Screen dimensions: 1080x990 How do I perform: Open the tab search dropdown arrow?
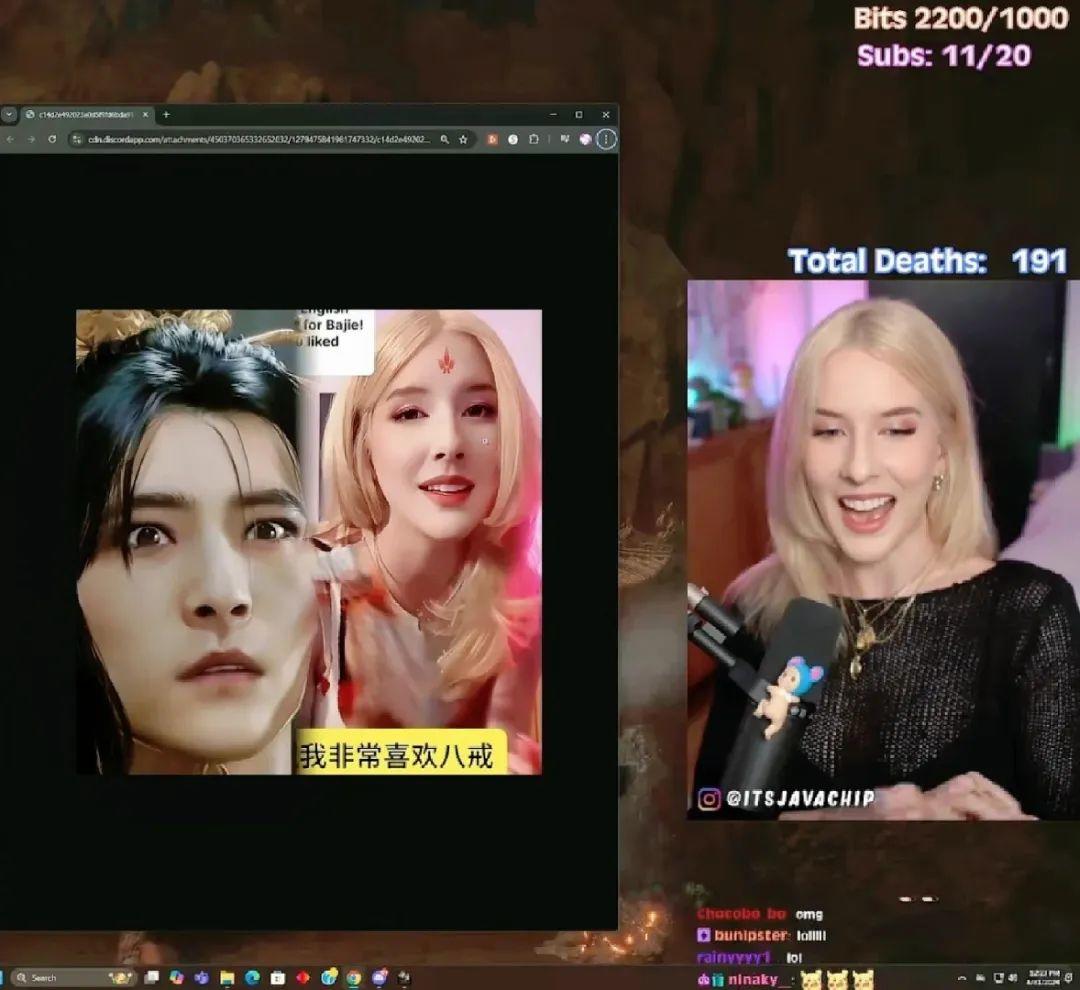tap(8, 115)
